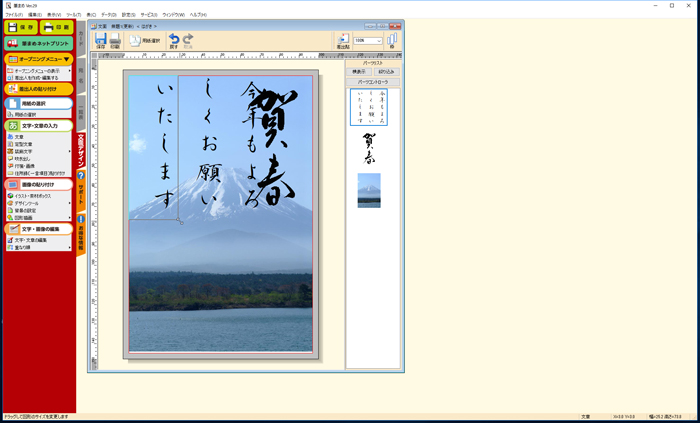
Task: Open the ファイル menu
Action: point(13,15)
